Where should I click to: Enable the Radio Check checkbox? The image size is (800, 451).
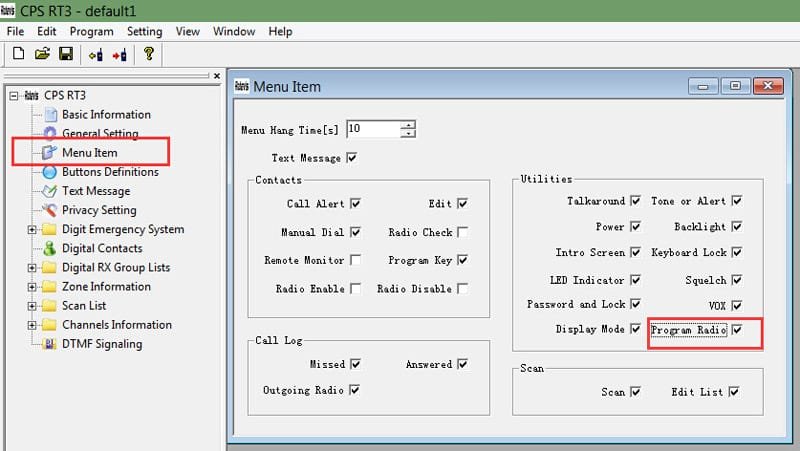[462, 232]
